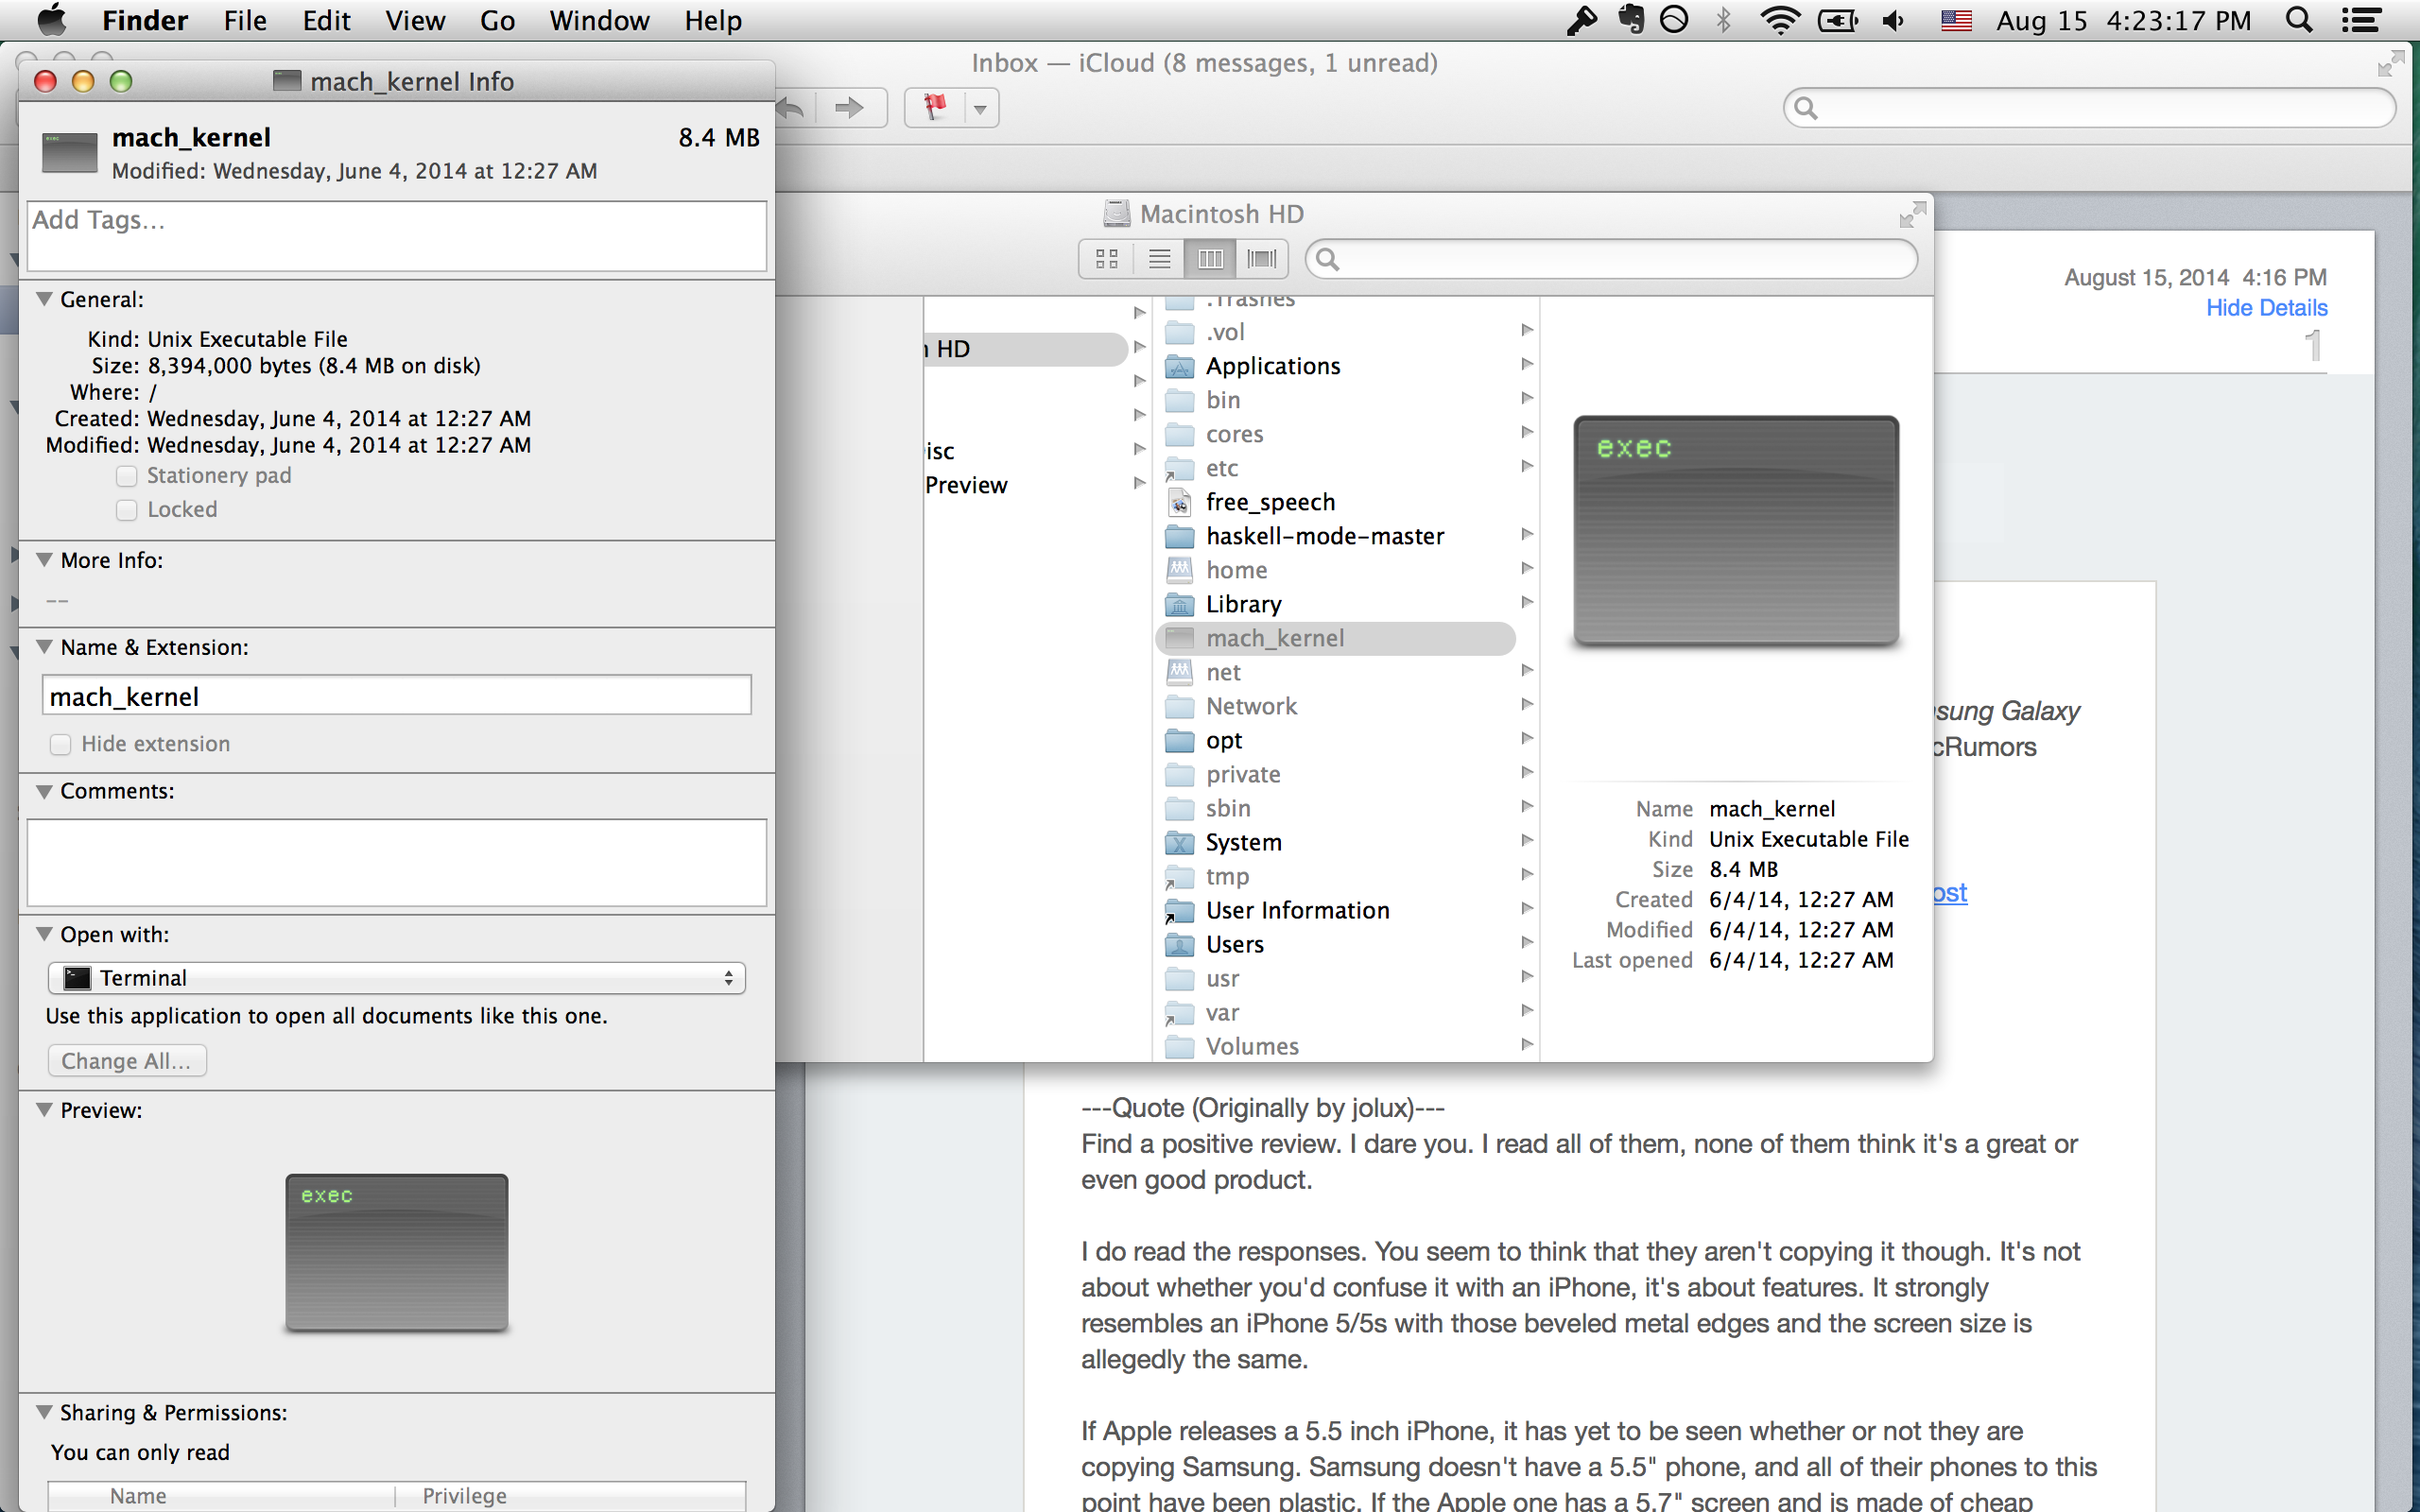Image resolution: width=2420 pixels, height=1512 pixels.
Task: Collapse the More Info section
Action: coord(44,560)
